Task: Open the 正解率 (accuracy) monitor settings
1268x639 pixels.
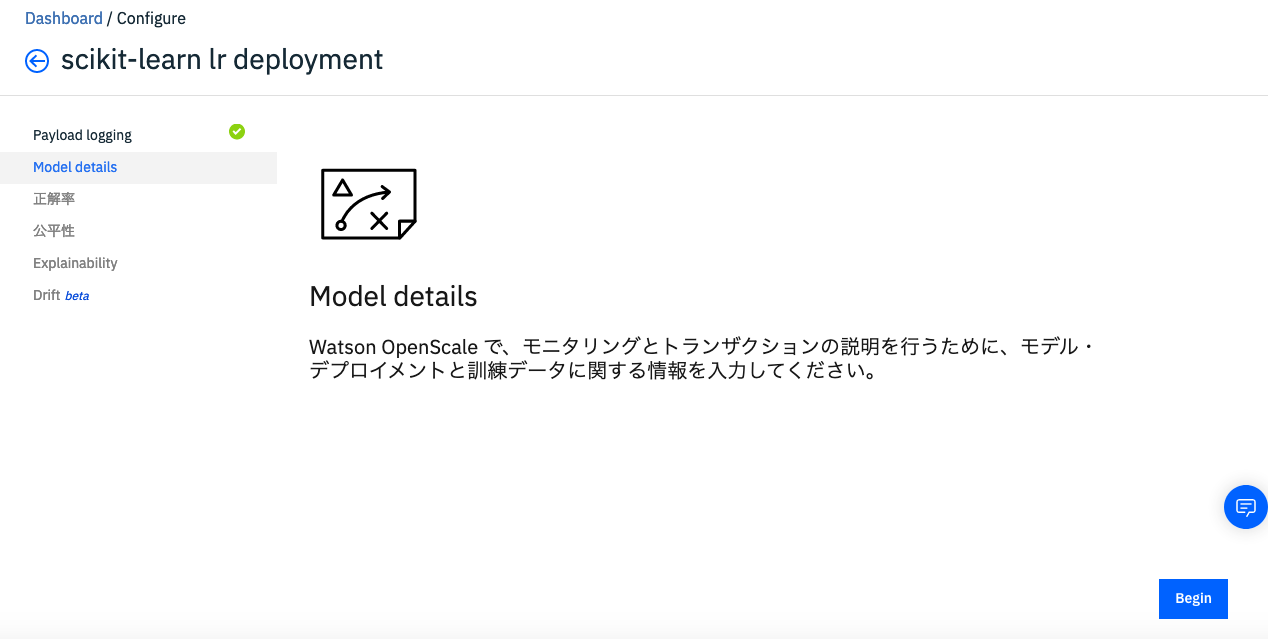Action: coord(55,198)
